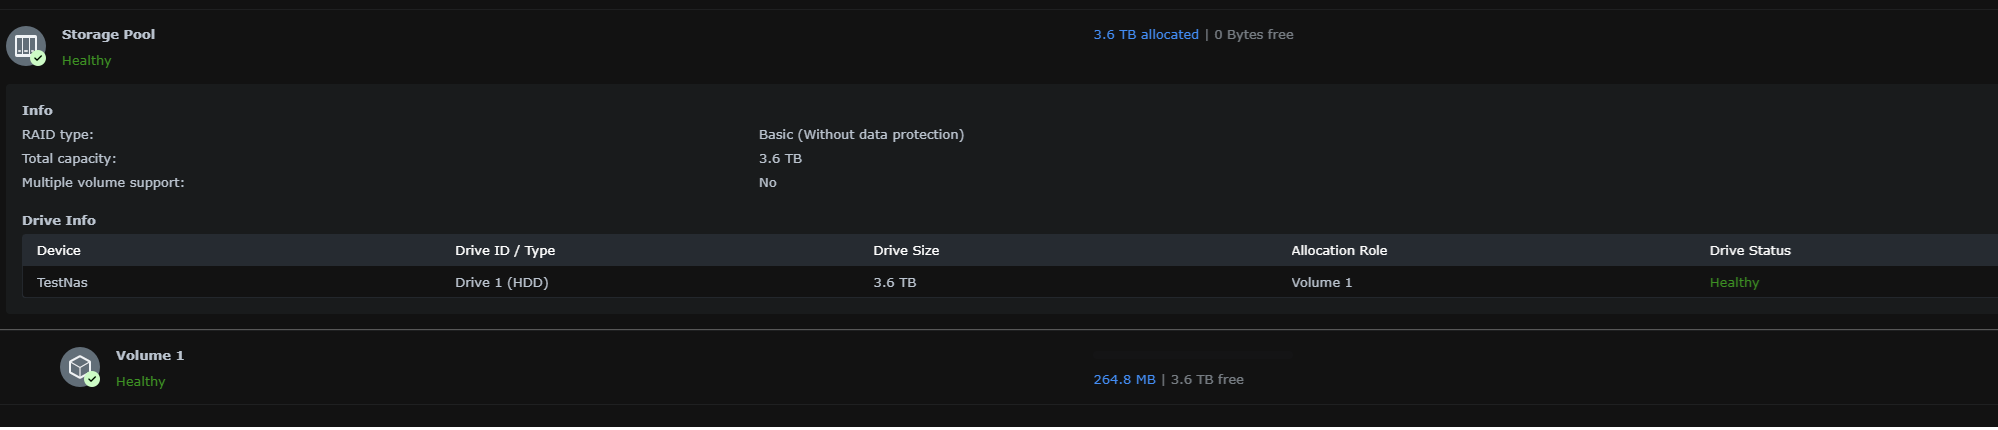Click the 264.8 MB usage text
Screen dimensions: 1998x430
1124,379
